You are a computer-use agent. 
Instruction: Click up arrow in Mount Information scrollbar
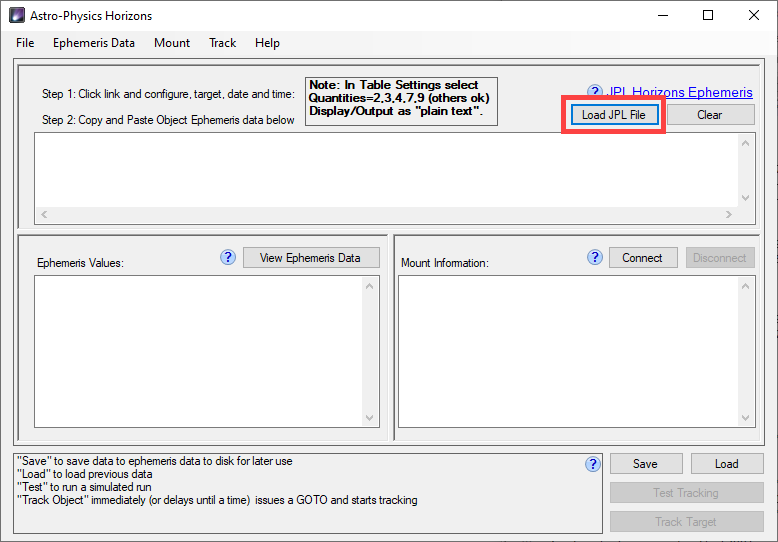[745, 286]
